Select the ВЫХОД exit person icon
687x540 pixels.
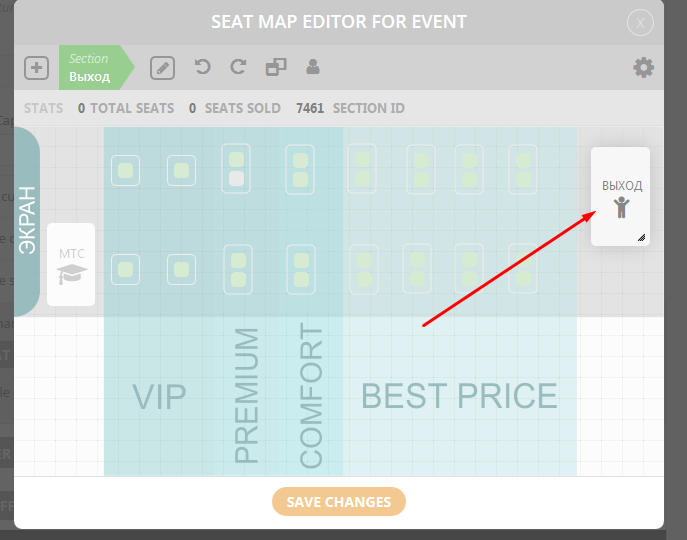621,208
